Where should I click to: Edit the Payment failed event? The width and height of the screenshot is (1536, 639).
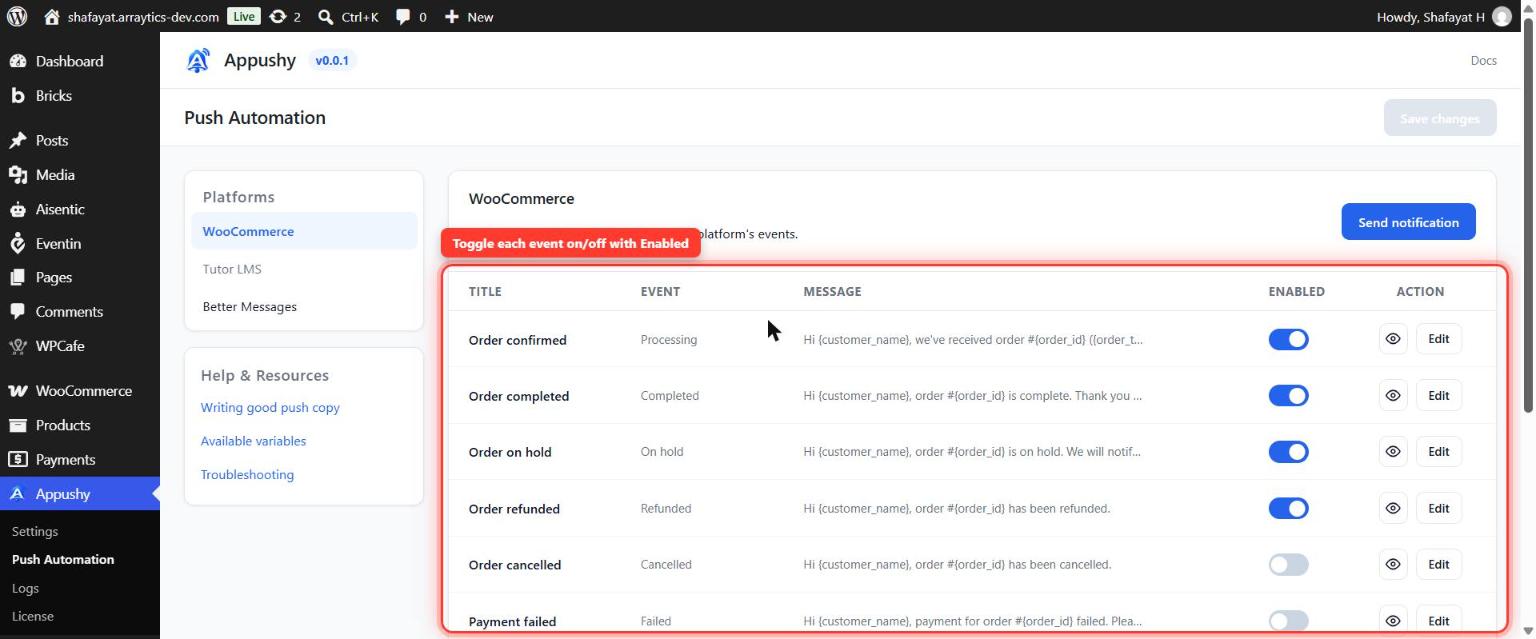click(1439, 621)
